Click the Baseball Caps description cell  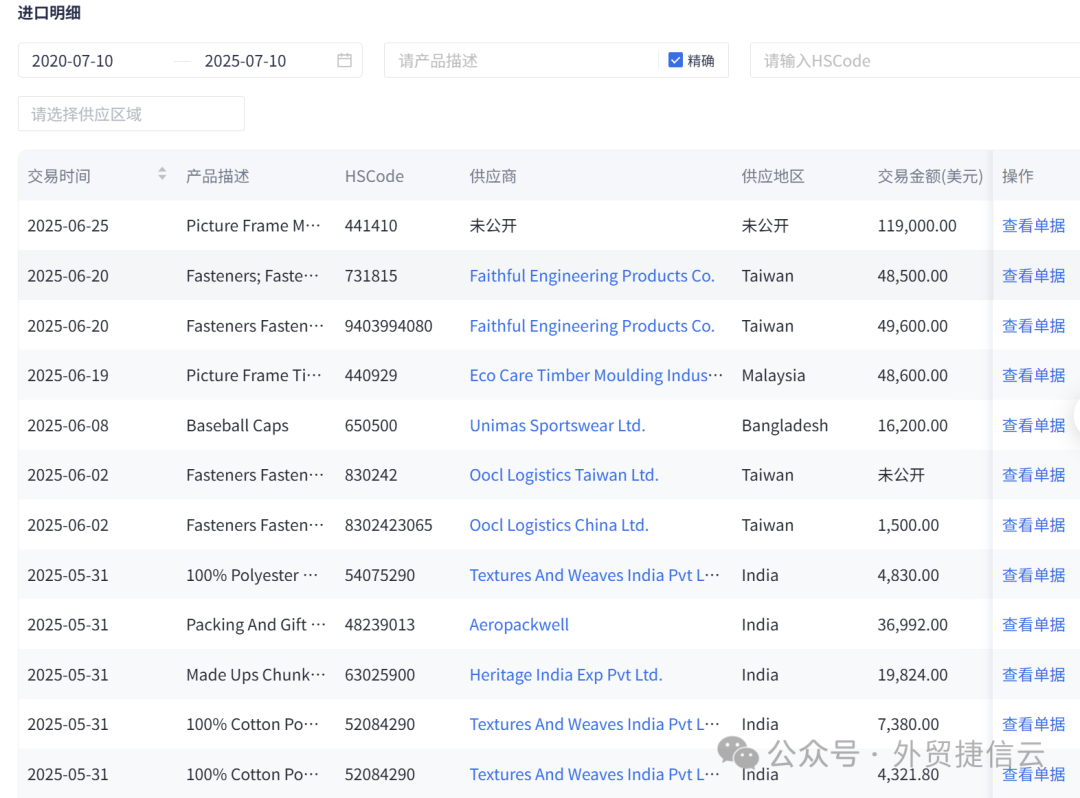pos(237,426)
